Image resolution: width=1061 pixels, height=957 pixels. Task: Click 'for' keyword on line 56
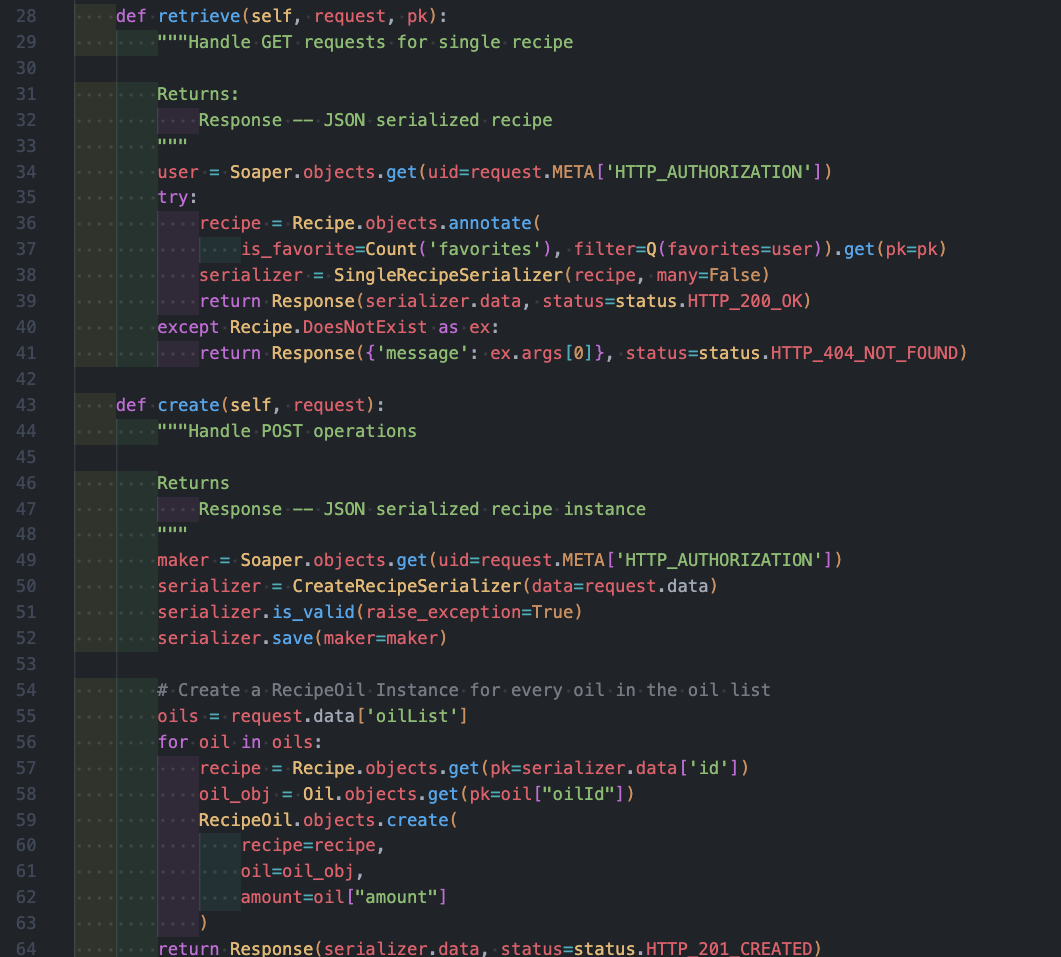(173, 742)
